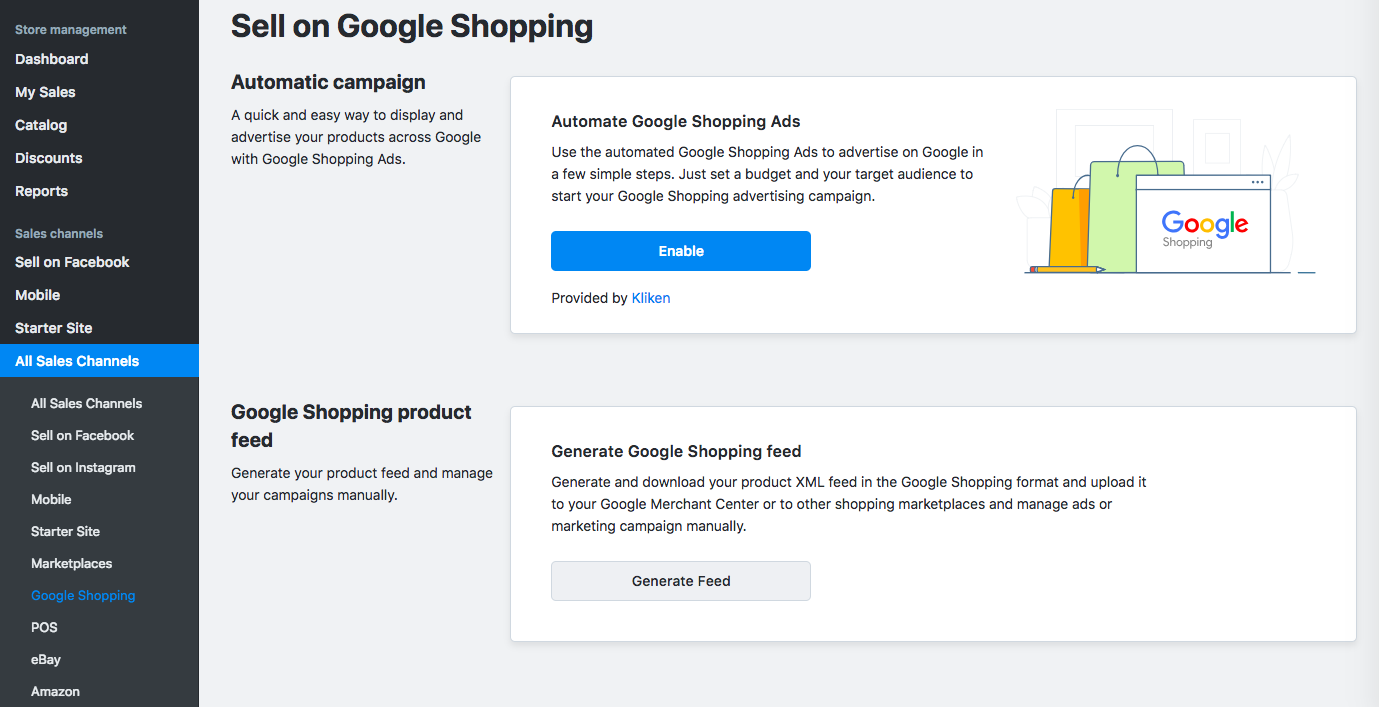Viewport: 1379px width, 707px height.
Task: Click the Generate Feed button
Action: [x=681, y=581]
